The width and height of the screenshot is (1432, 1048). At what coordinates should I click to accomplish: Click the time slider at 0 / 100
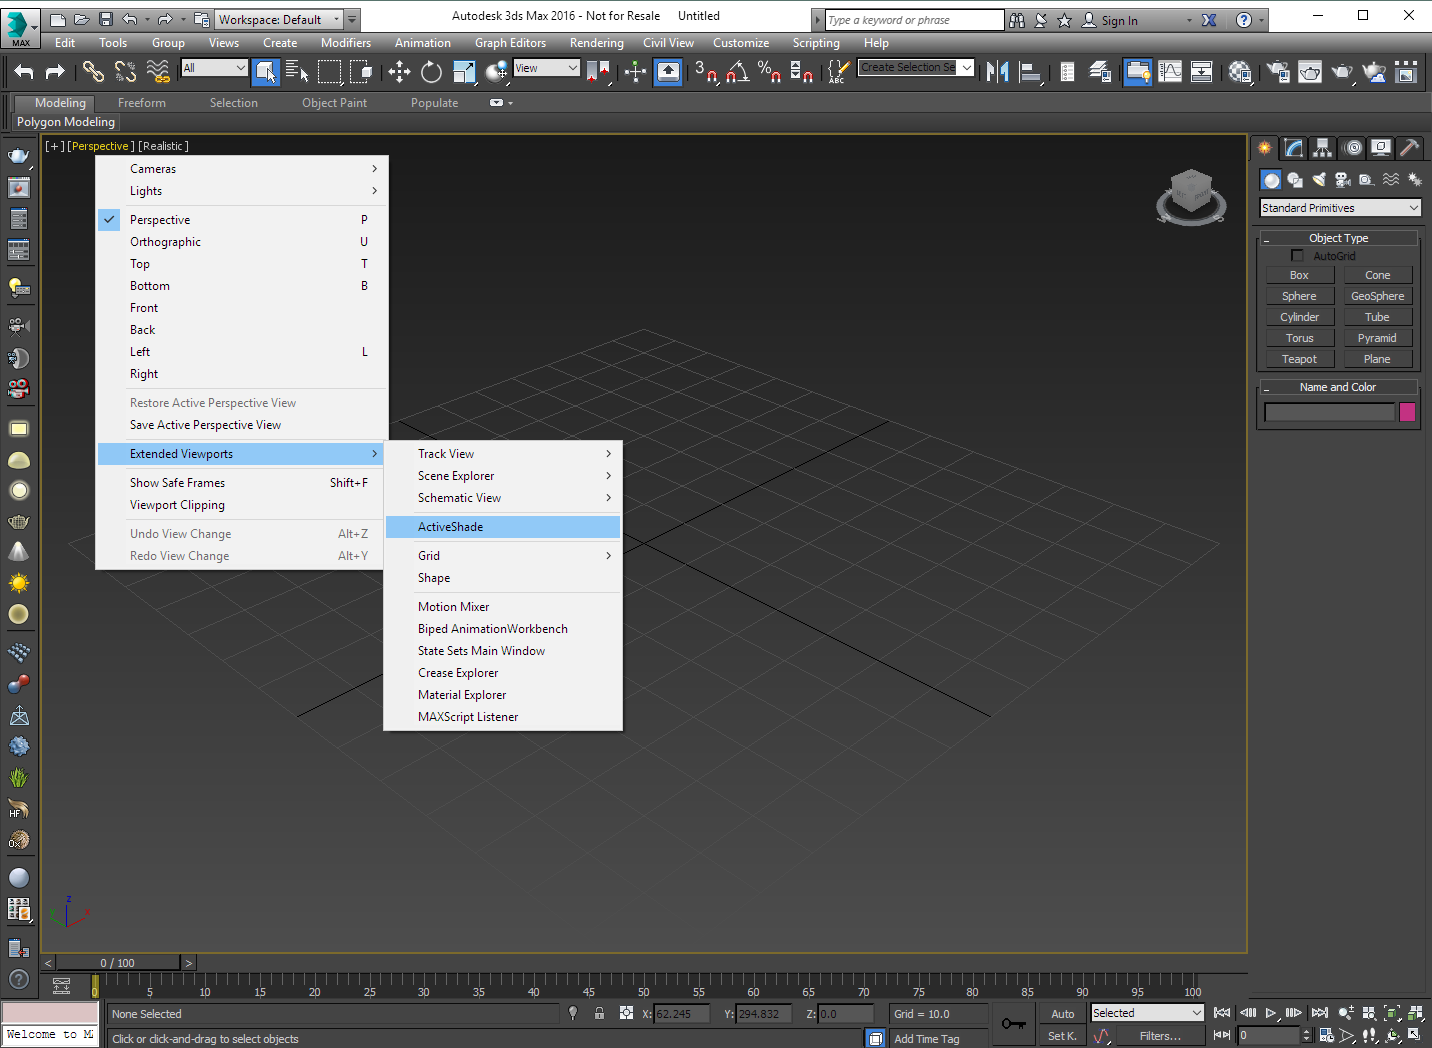coord(118,963)
